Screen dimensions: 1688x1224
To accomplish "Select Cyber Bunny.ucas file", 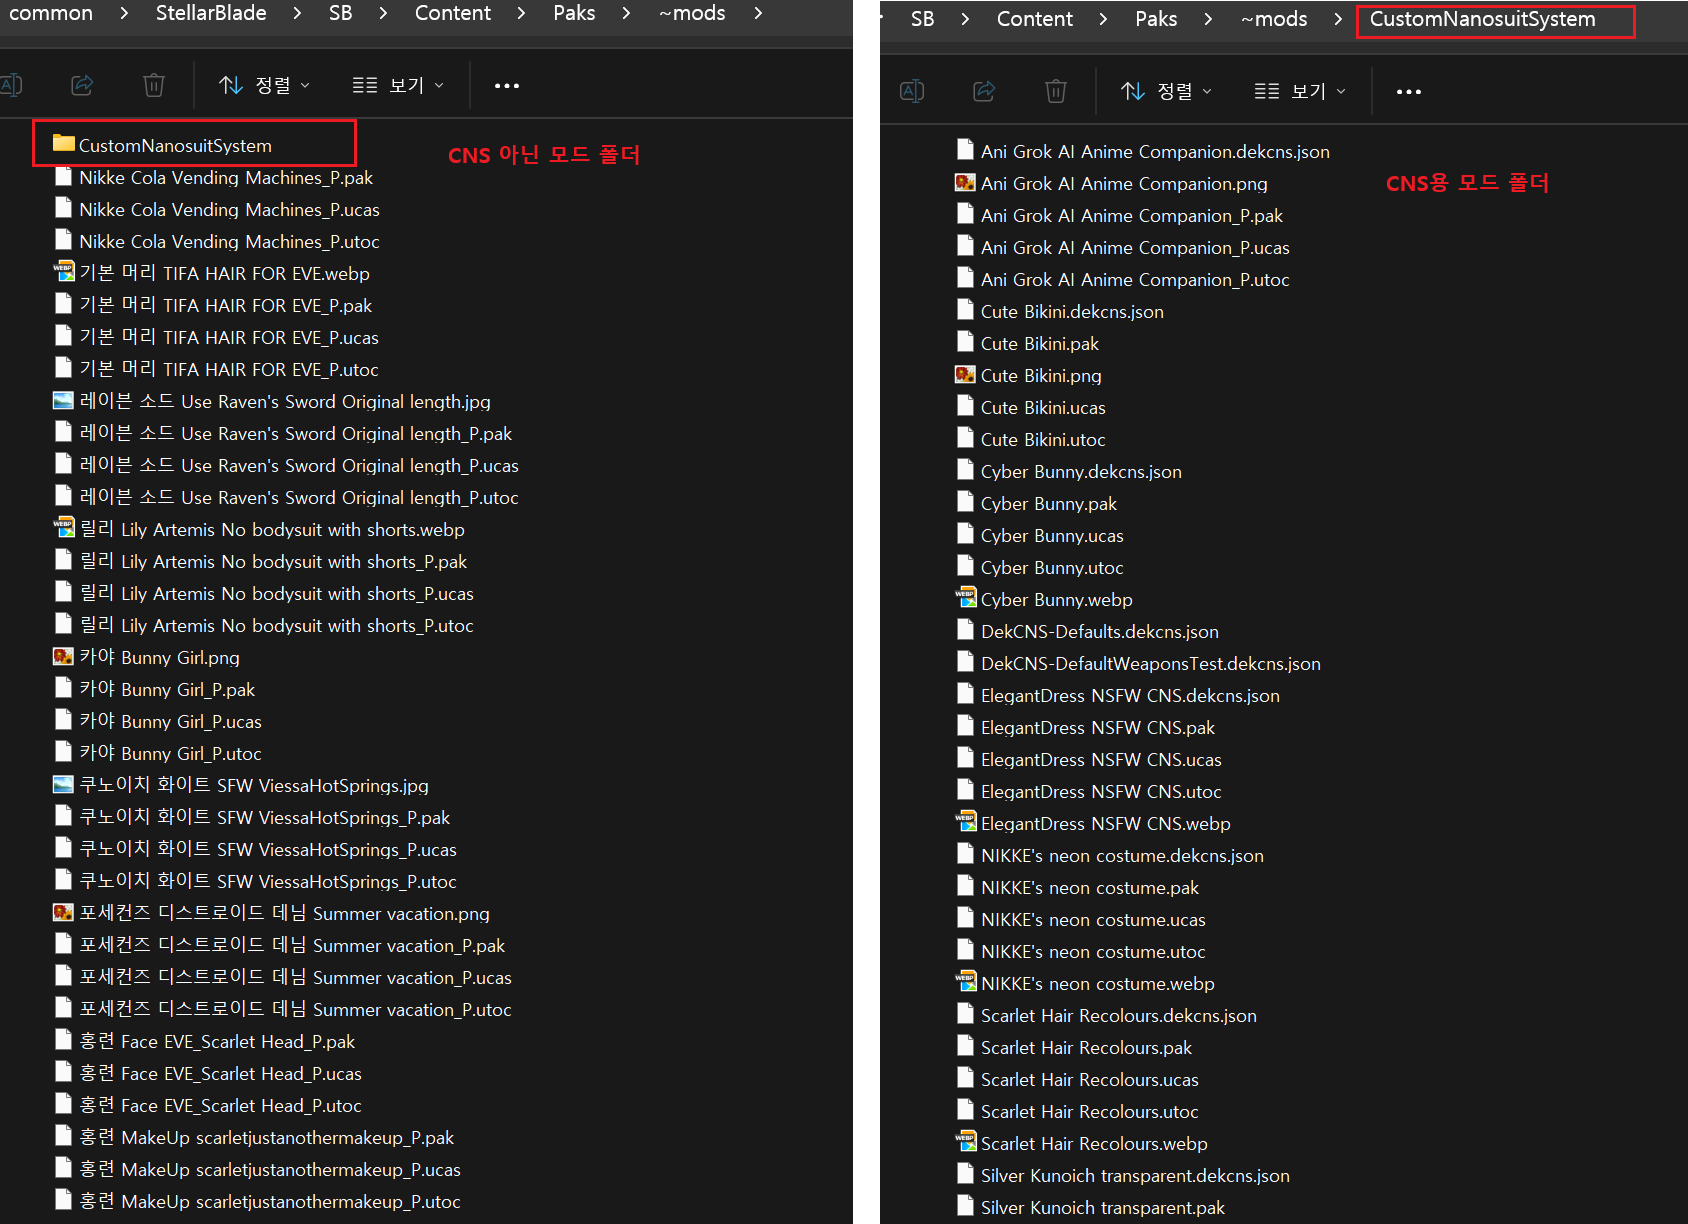I will tap(1052, 535).
